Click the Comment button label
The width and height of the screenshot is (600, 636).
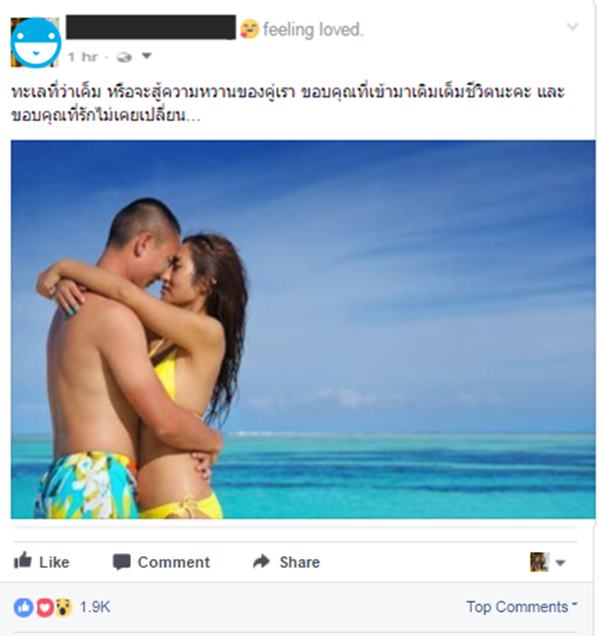click(x=174, y=562)
